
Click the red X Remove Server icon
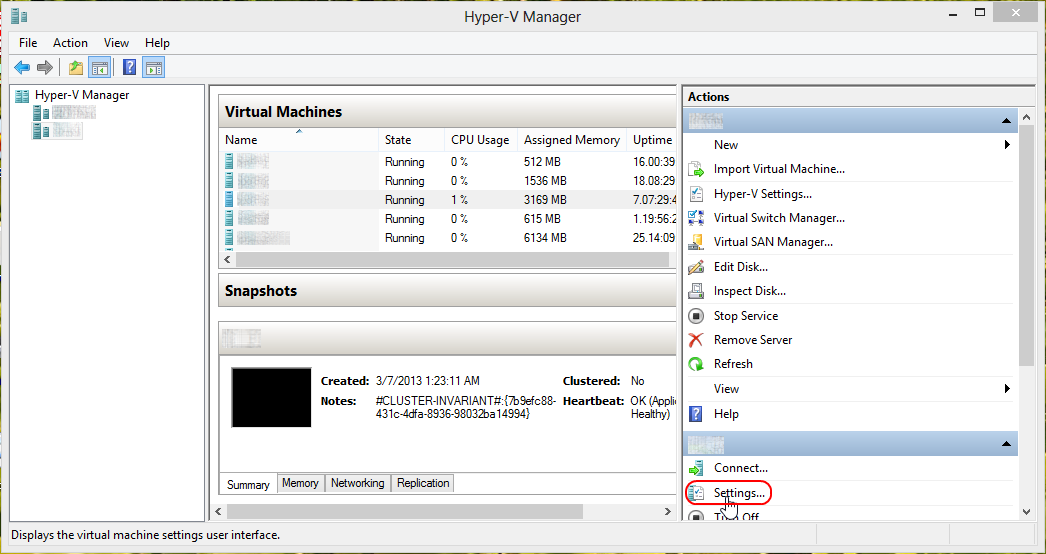(x=696, y=340)
